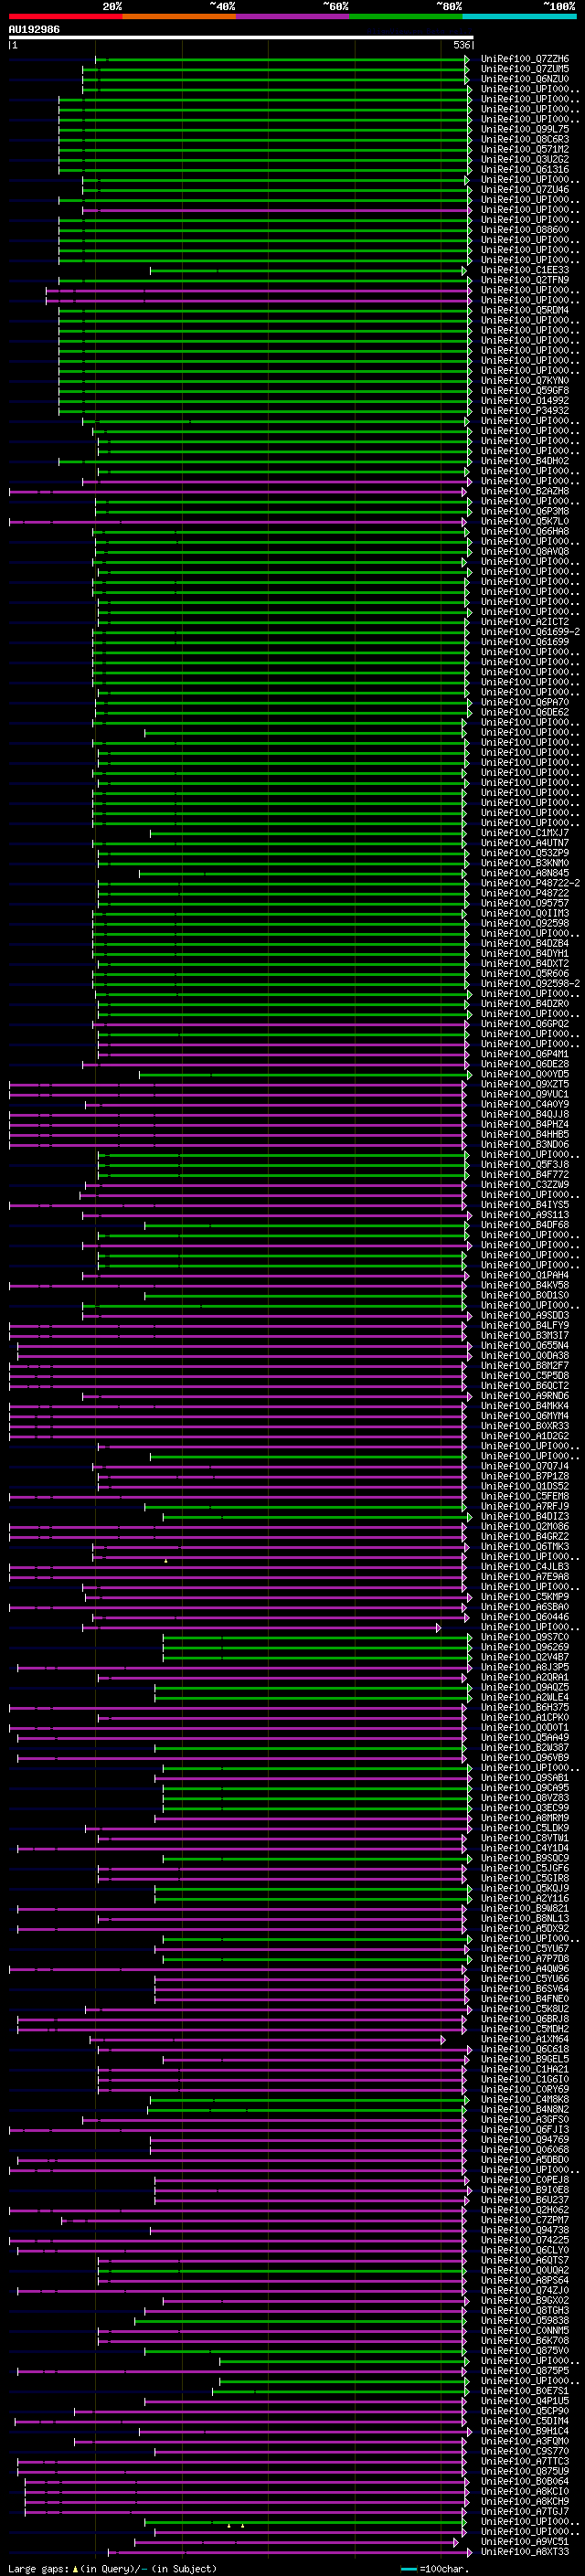The height and width of the screenshot is (2576, 585).
Task: Click the UniRef100_Q7KYN0 label
Action: (525, 380)
